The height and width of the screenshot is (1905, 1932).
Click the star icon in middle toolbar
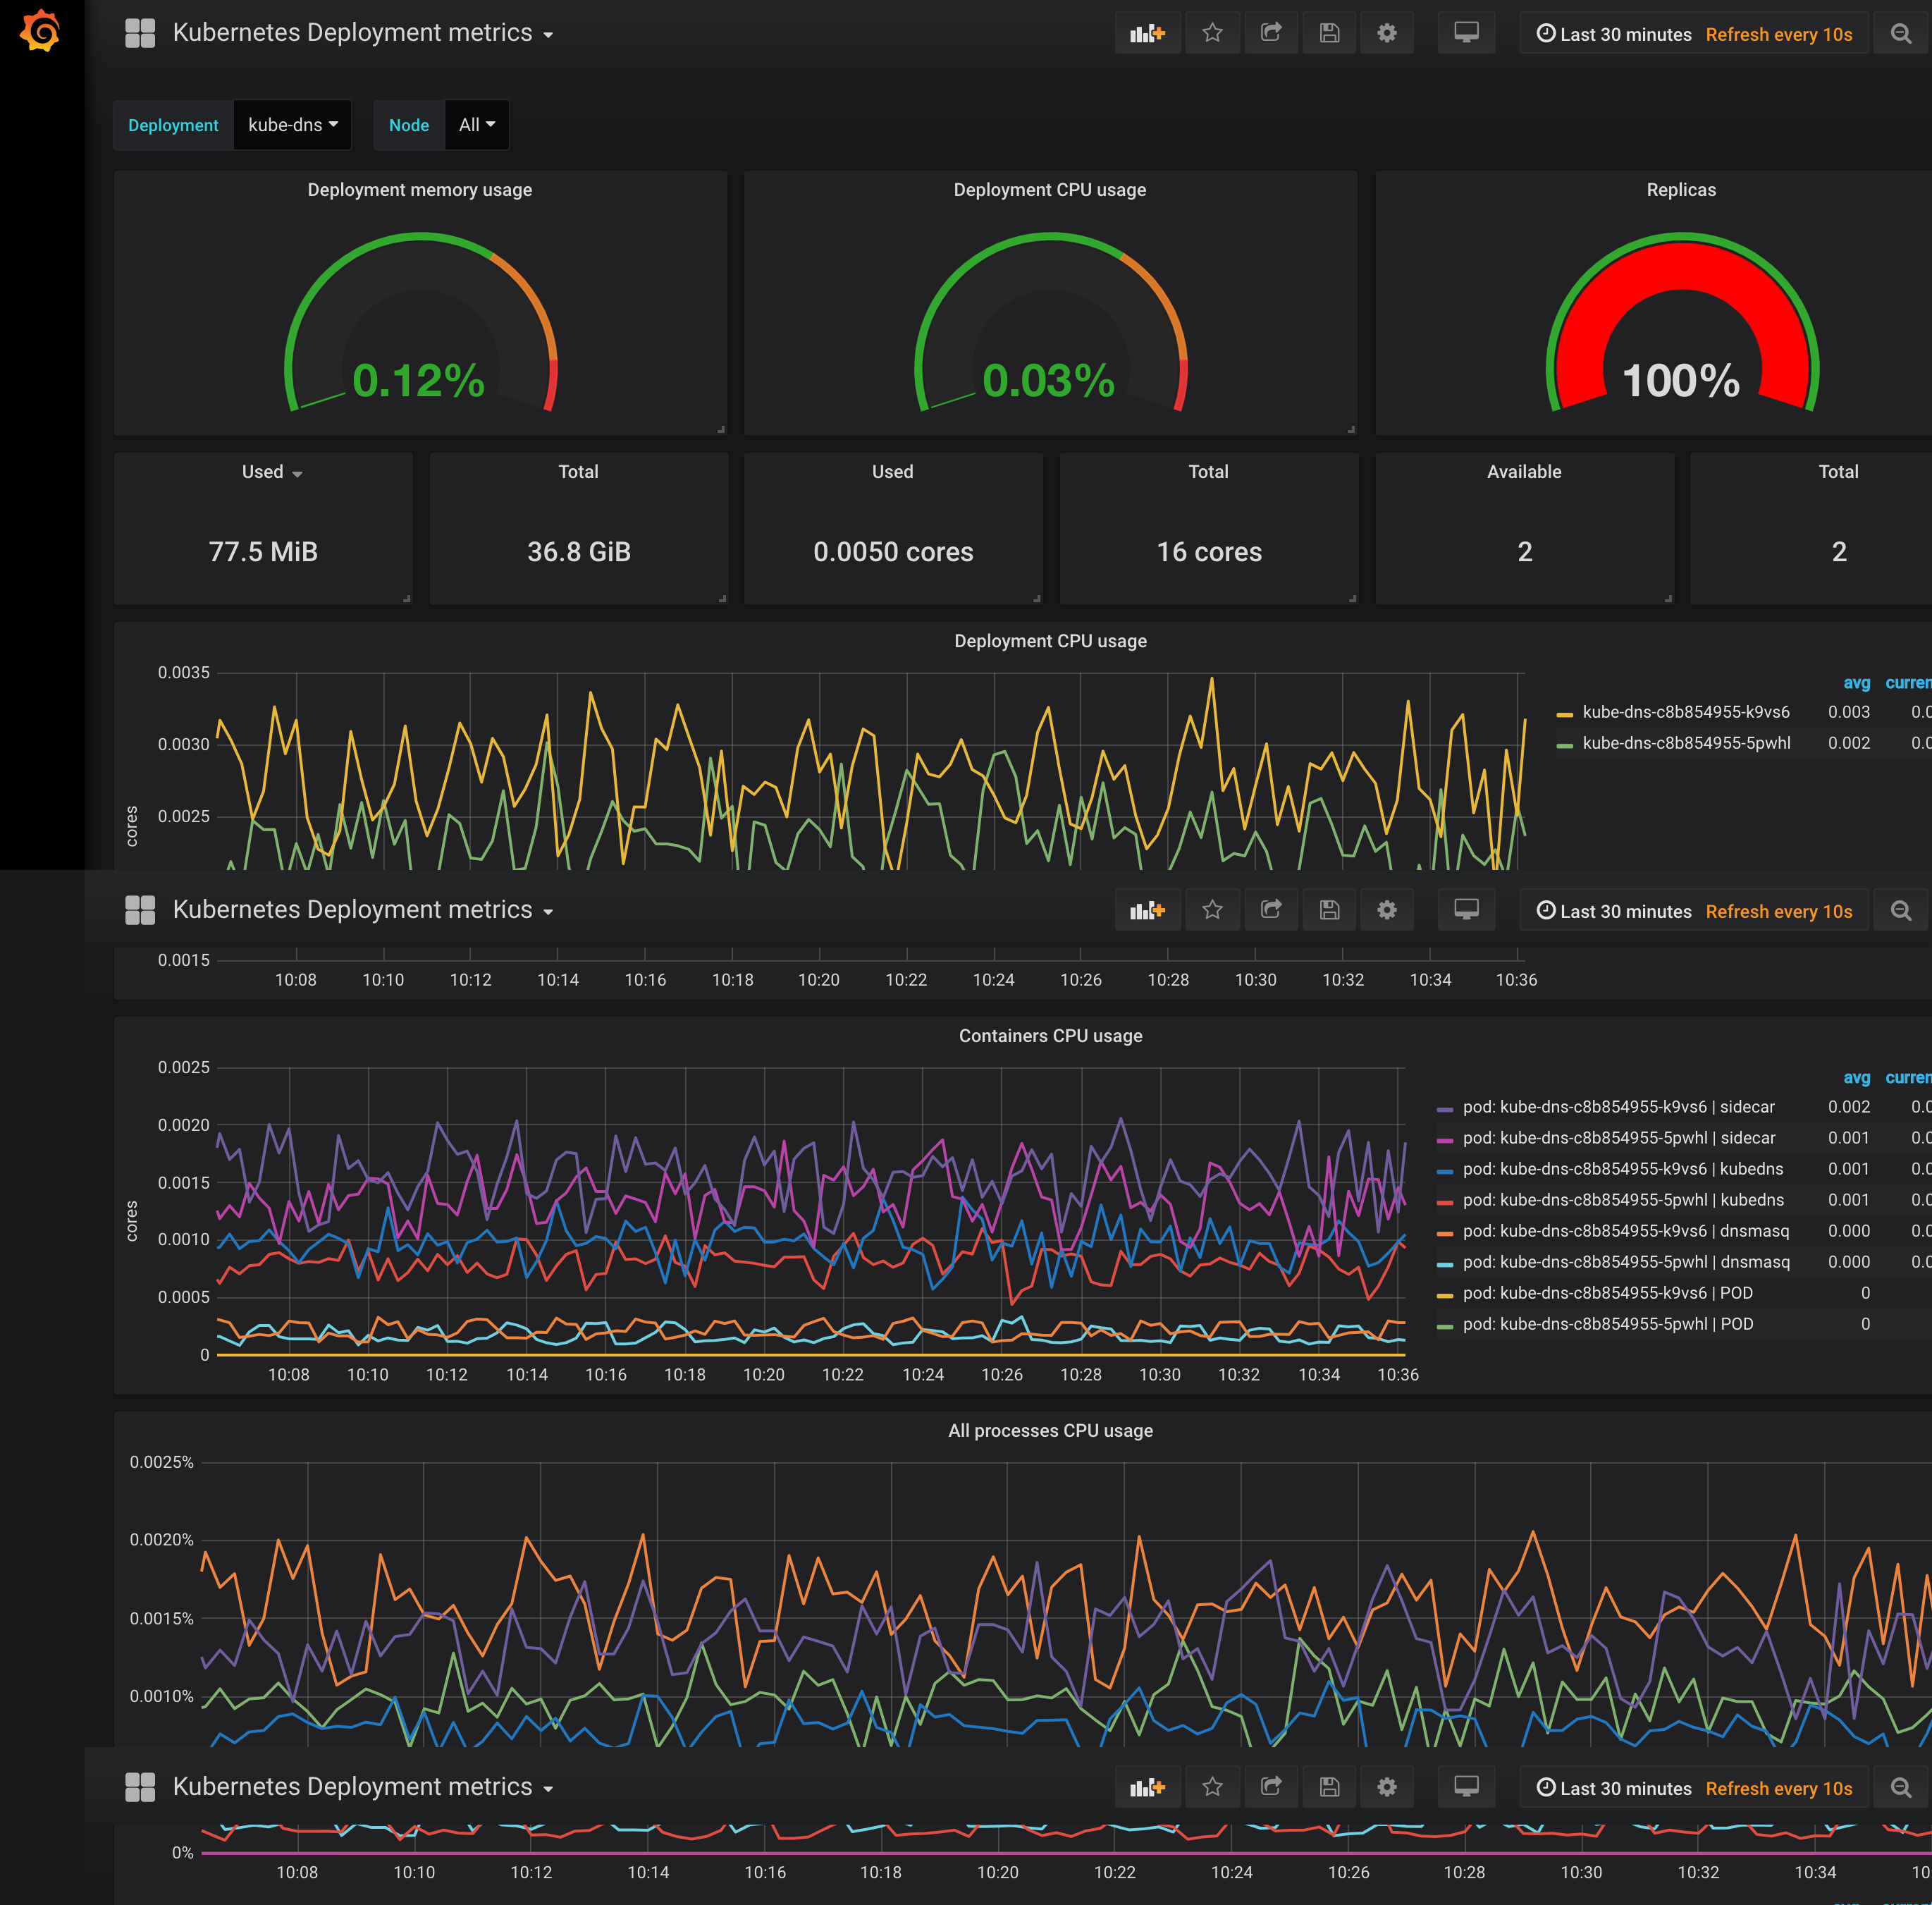coord(1212,910)
